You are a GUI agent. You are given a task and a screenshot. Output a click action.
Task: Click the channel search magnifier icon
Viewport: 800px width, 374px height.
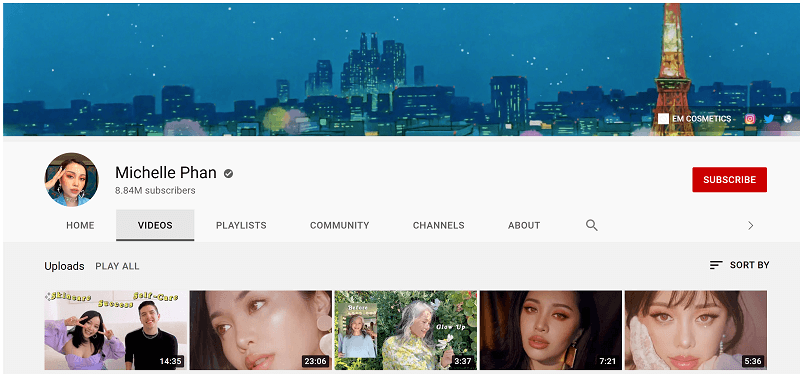point(591,225)
